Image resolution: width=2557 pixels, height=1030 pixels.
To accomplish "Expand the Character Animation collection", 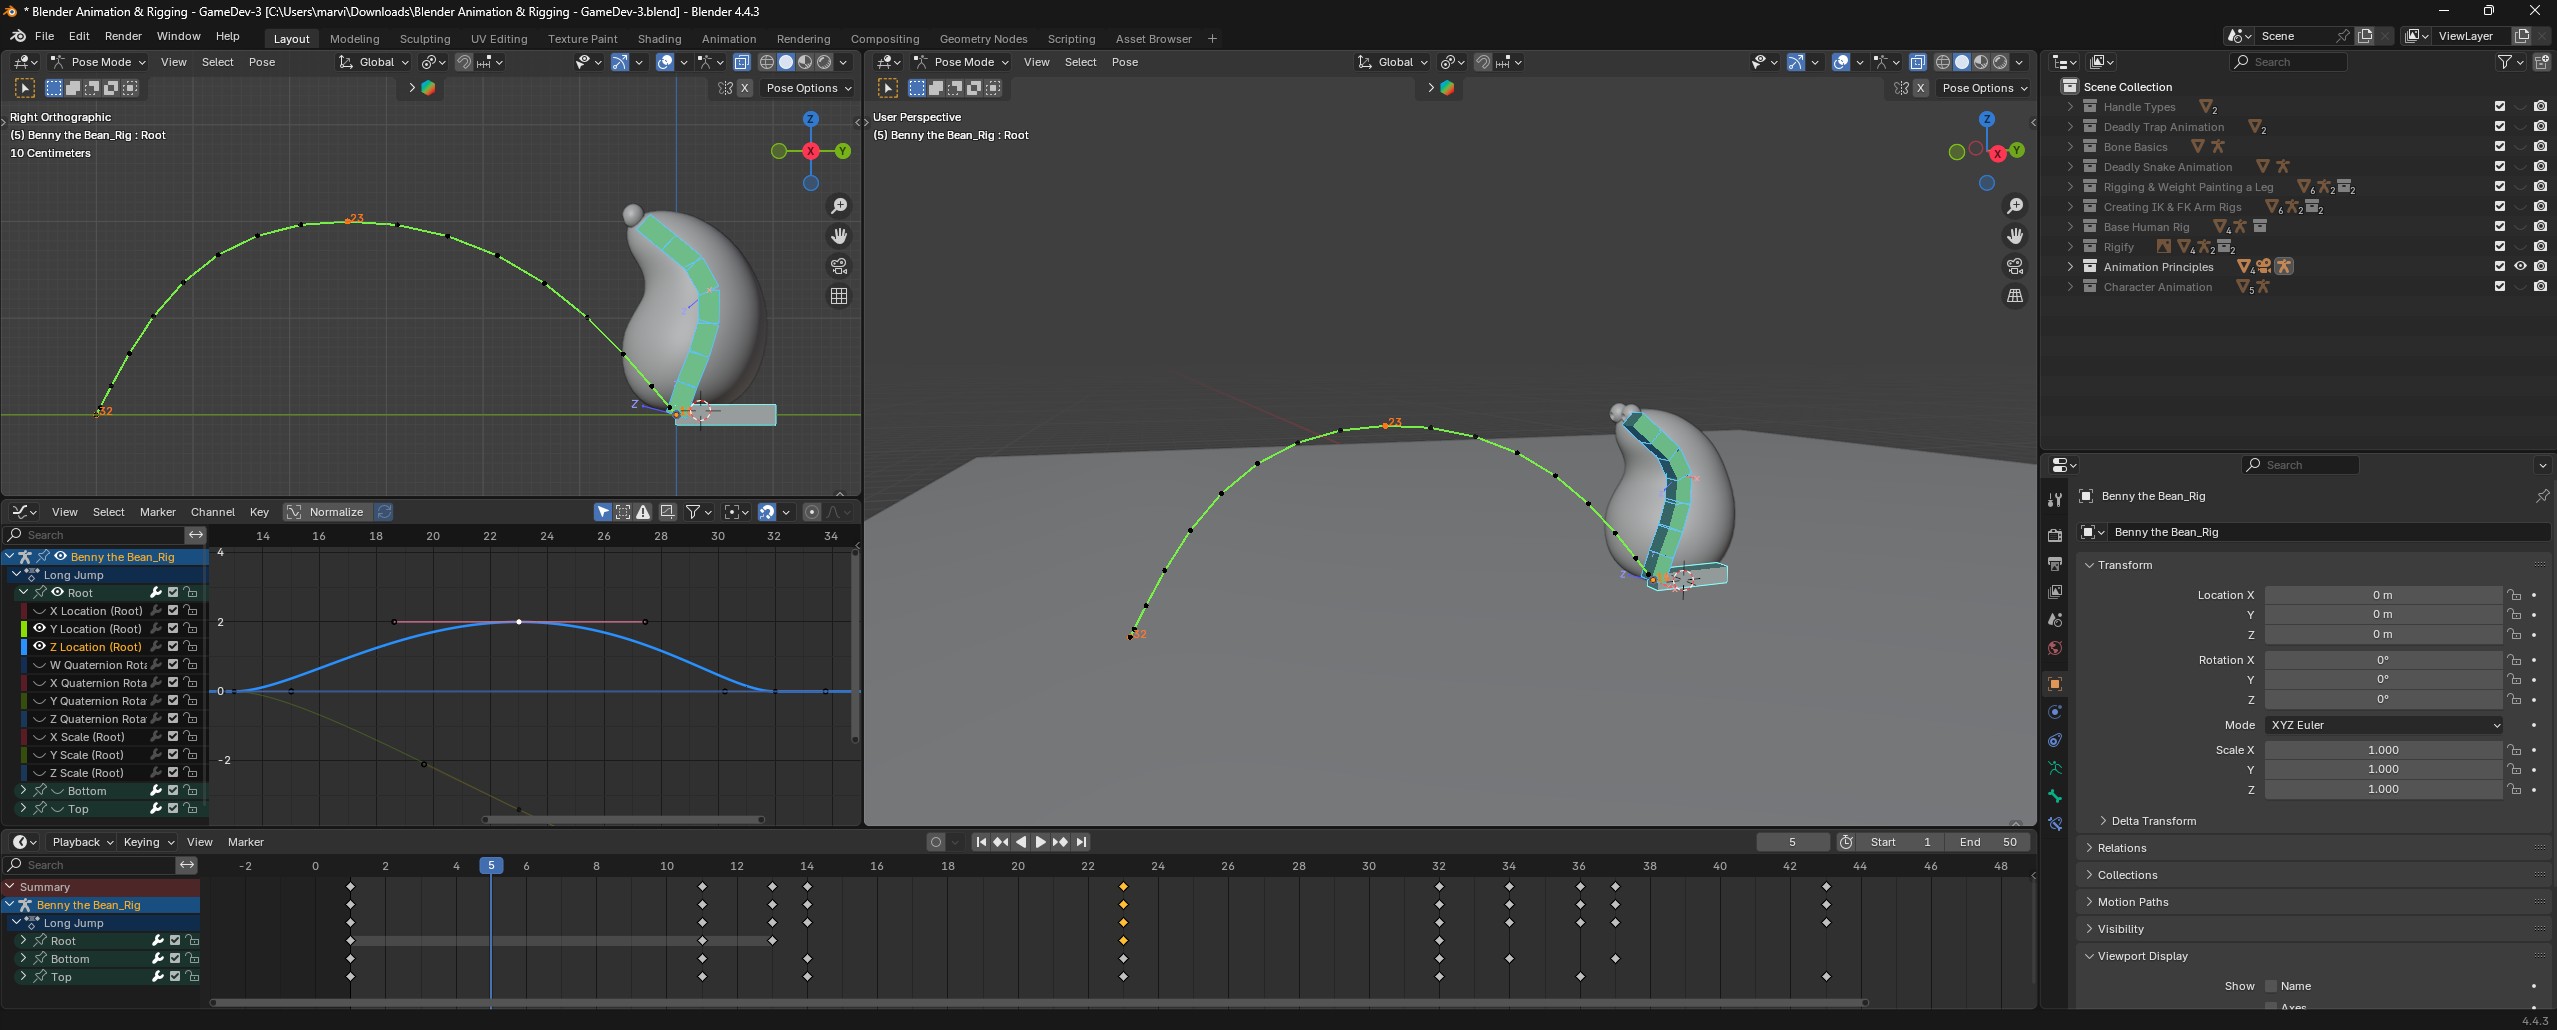I will point(2070,287).
